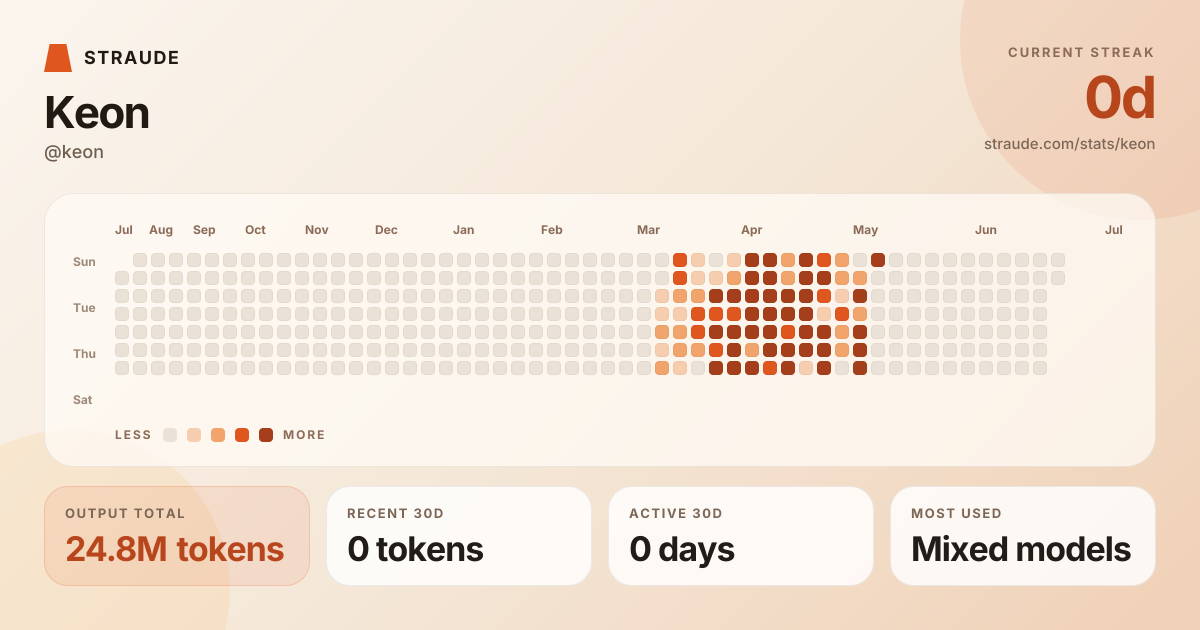Click the lightest gray legend swatch

(170, 435)
